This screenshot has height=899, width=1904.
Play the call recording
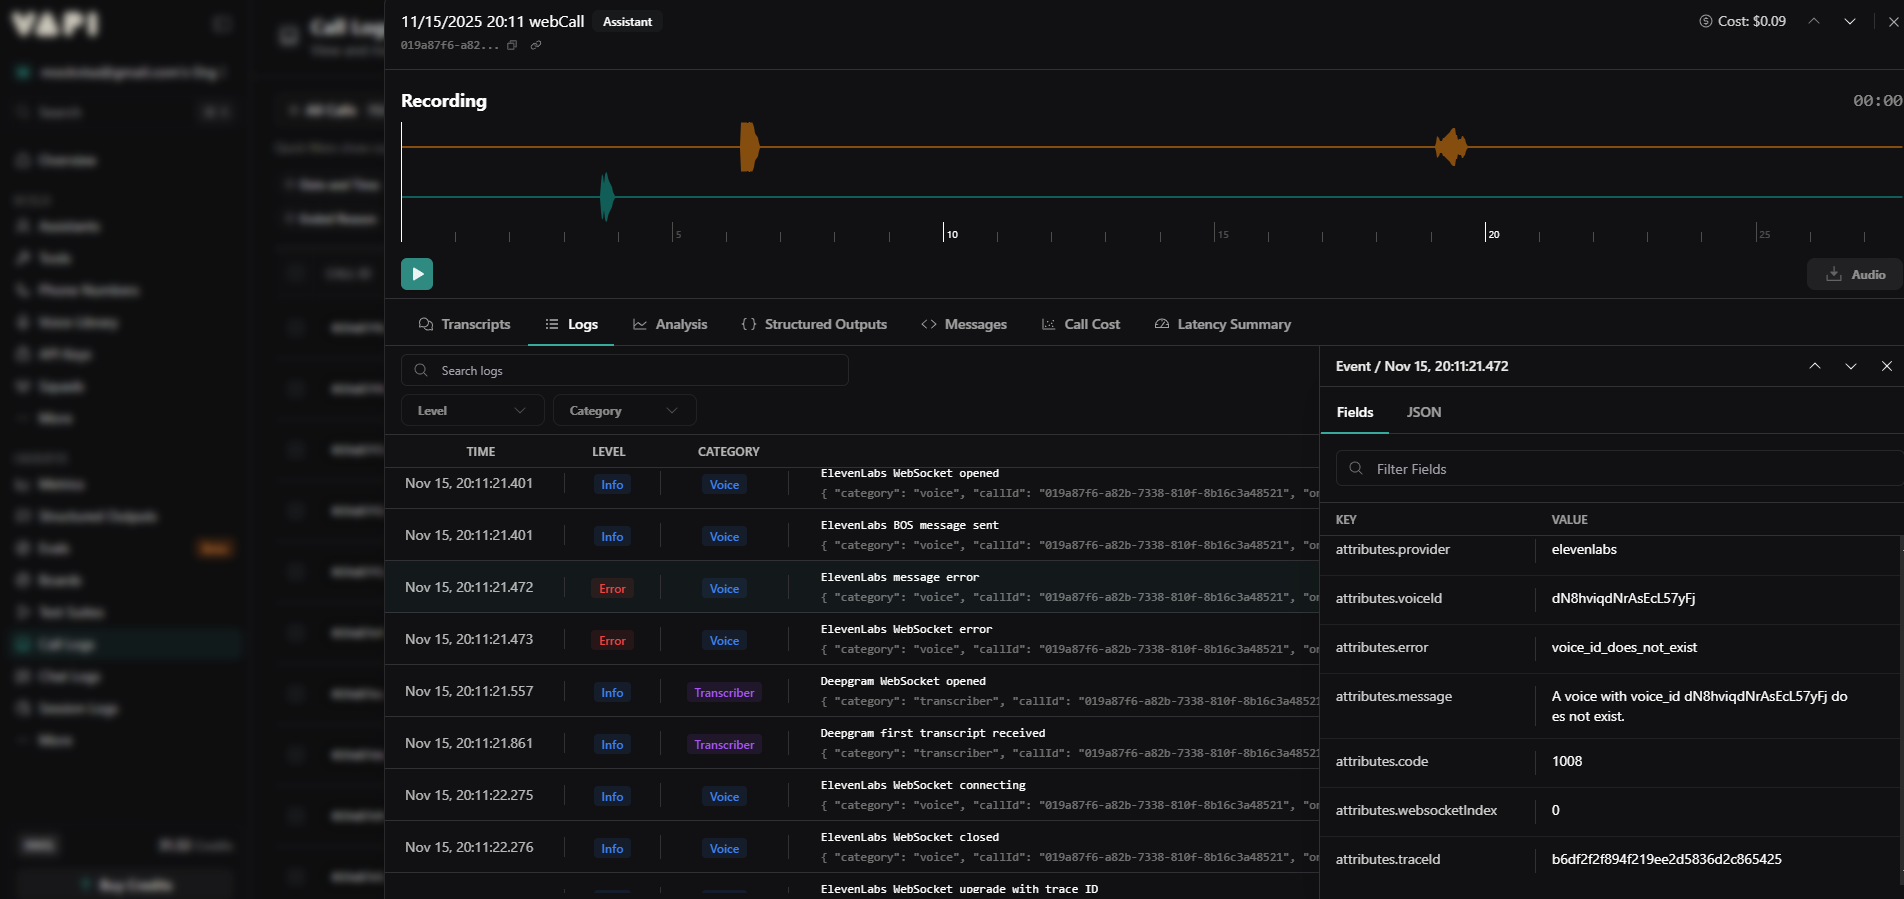click(x=417, y=274)
